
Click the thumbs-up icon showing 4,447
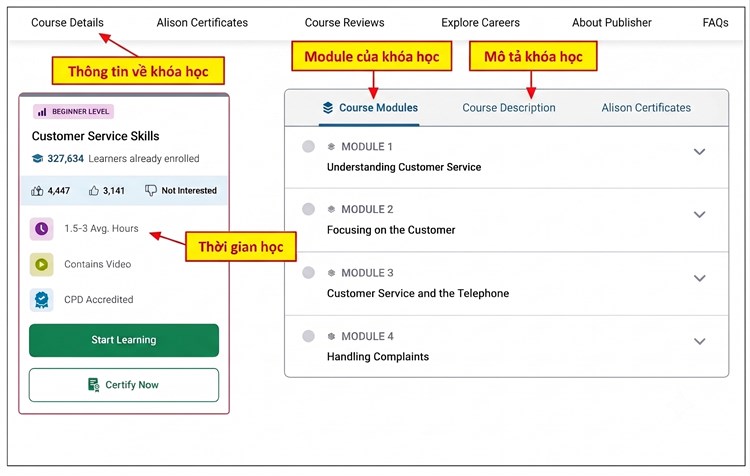click(37, 190)
